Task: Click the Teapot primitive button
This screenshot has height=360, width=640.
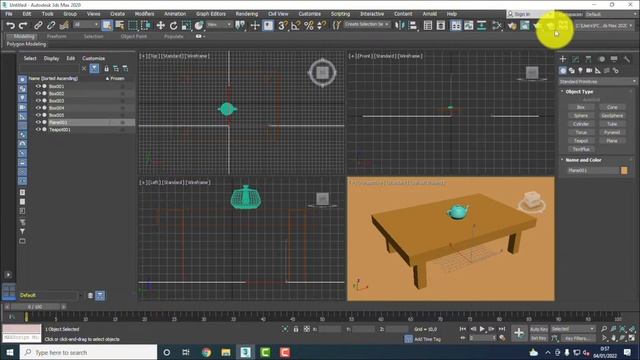Action: 580,141
